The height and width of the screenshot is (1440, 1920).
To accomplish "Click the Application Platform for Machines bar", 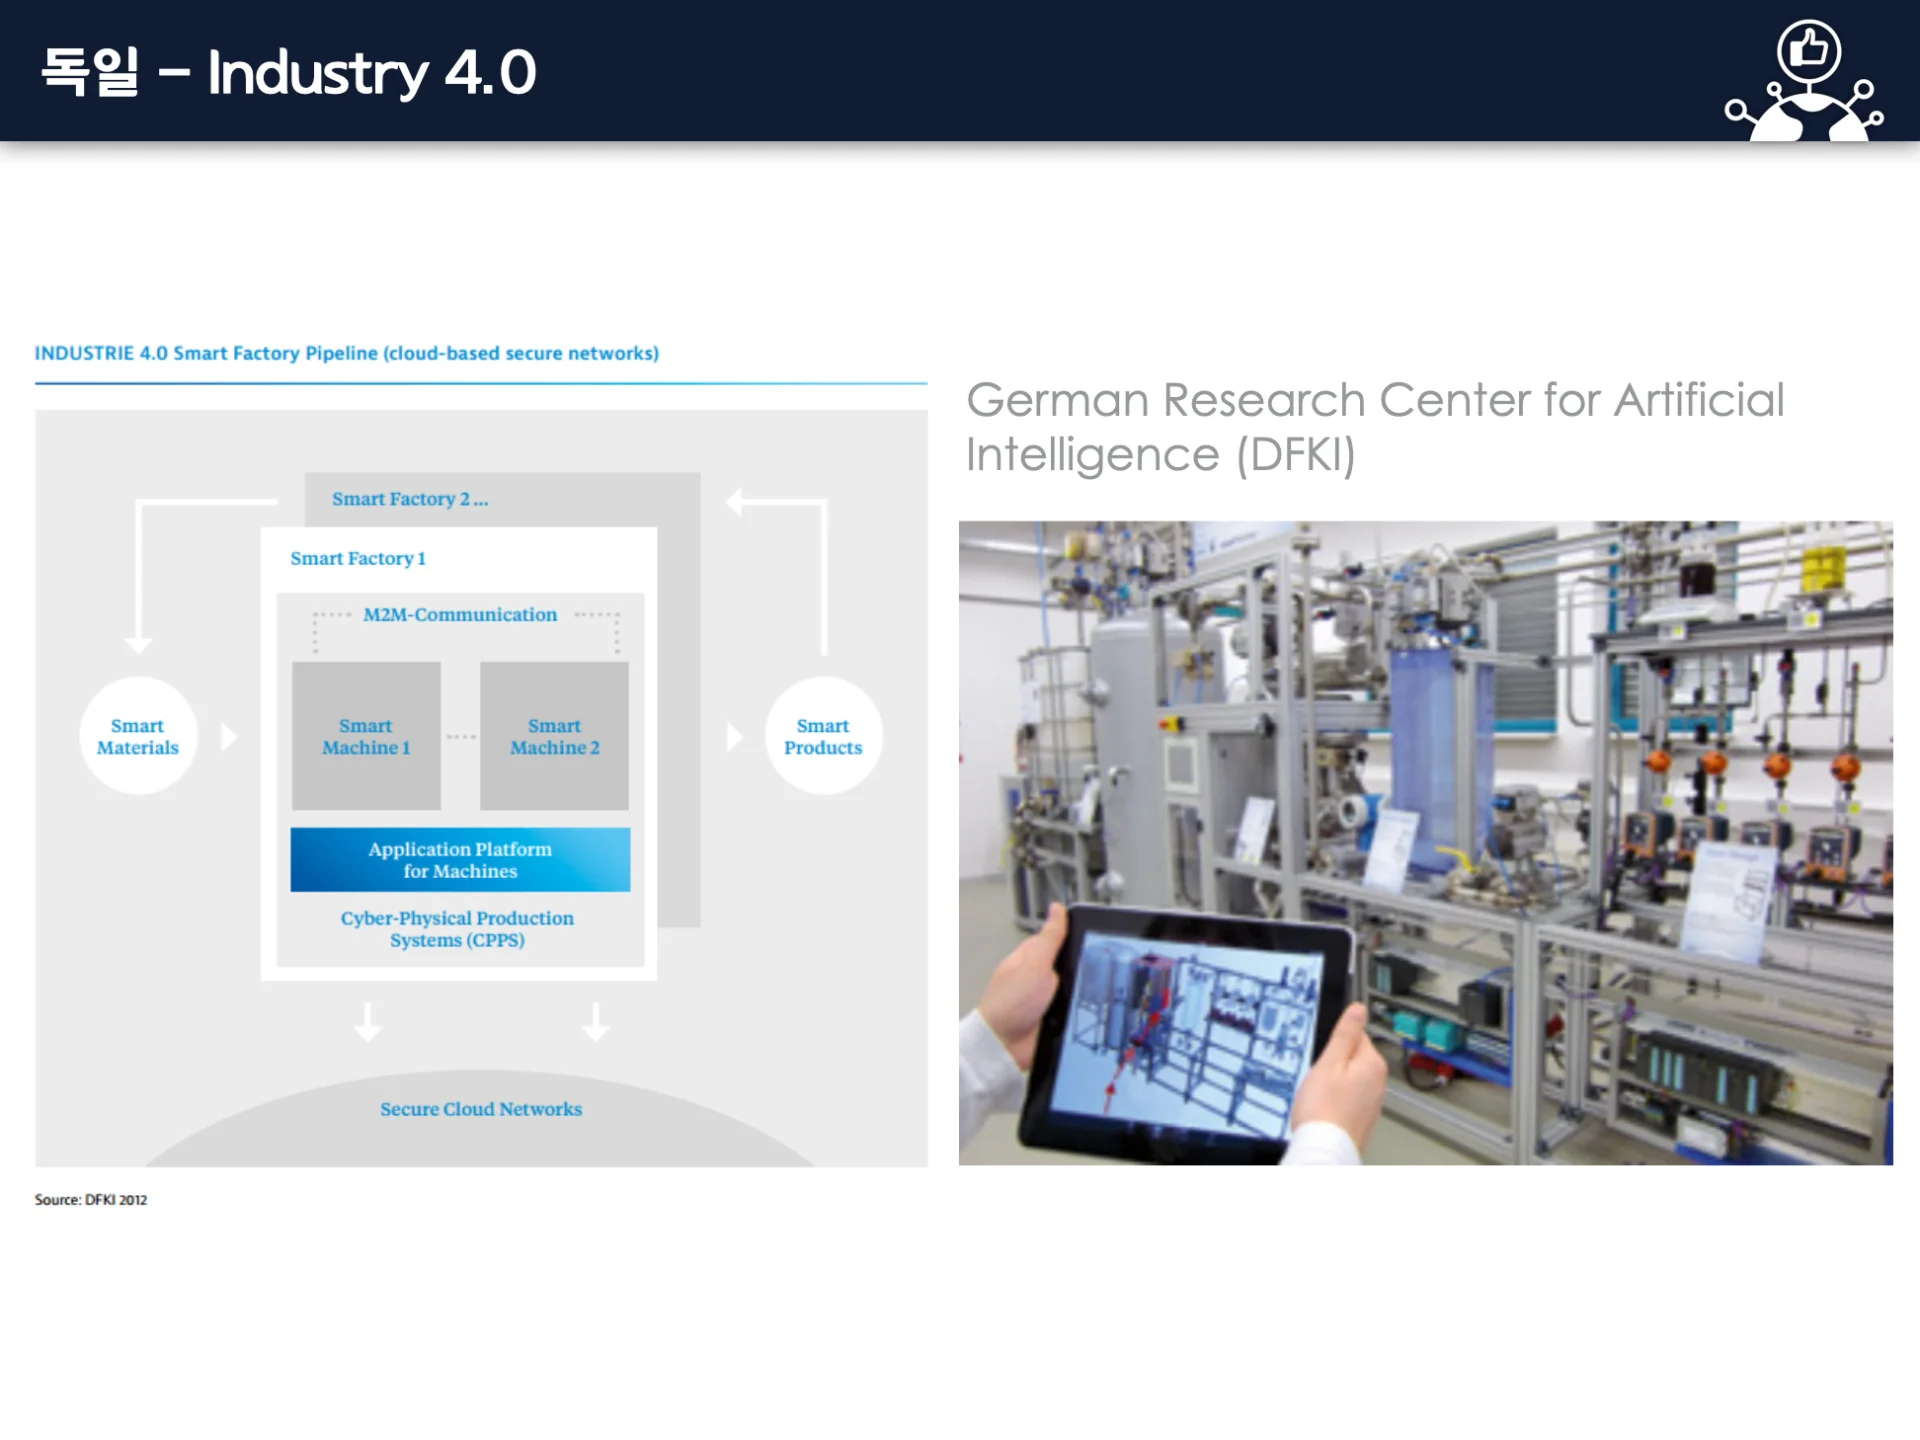I will click(x=460, y=859).
